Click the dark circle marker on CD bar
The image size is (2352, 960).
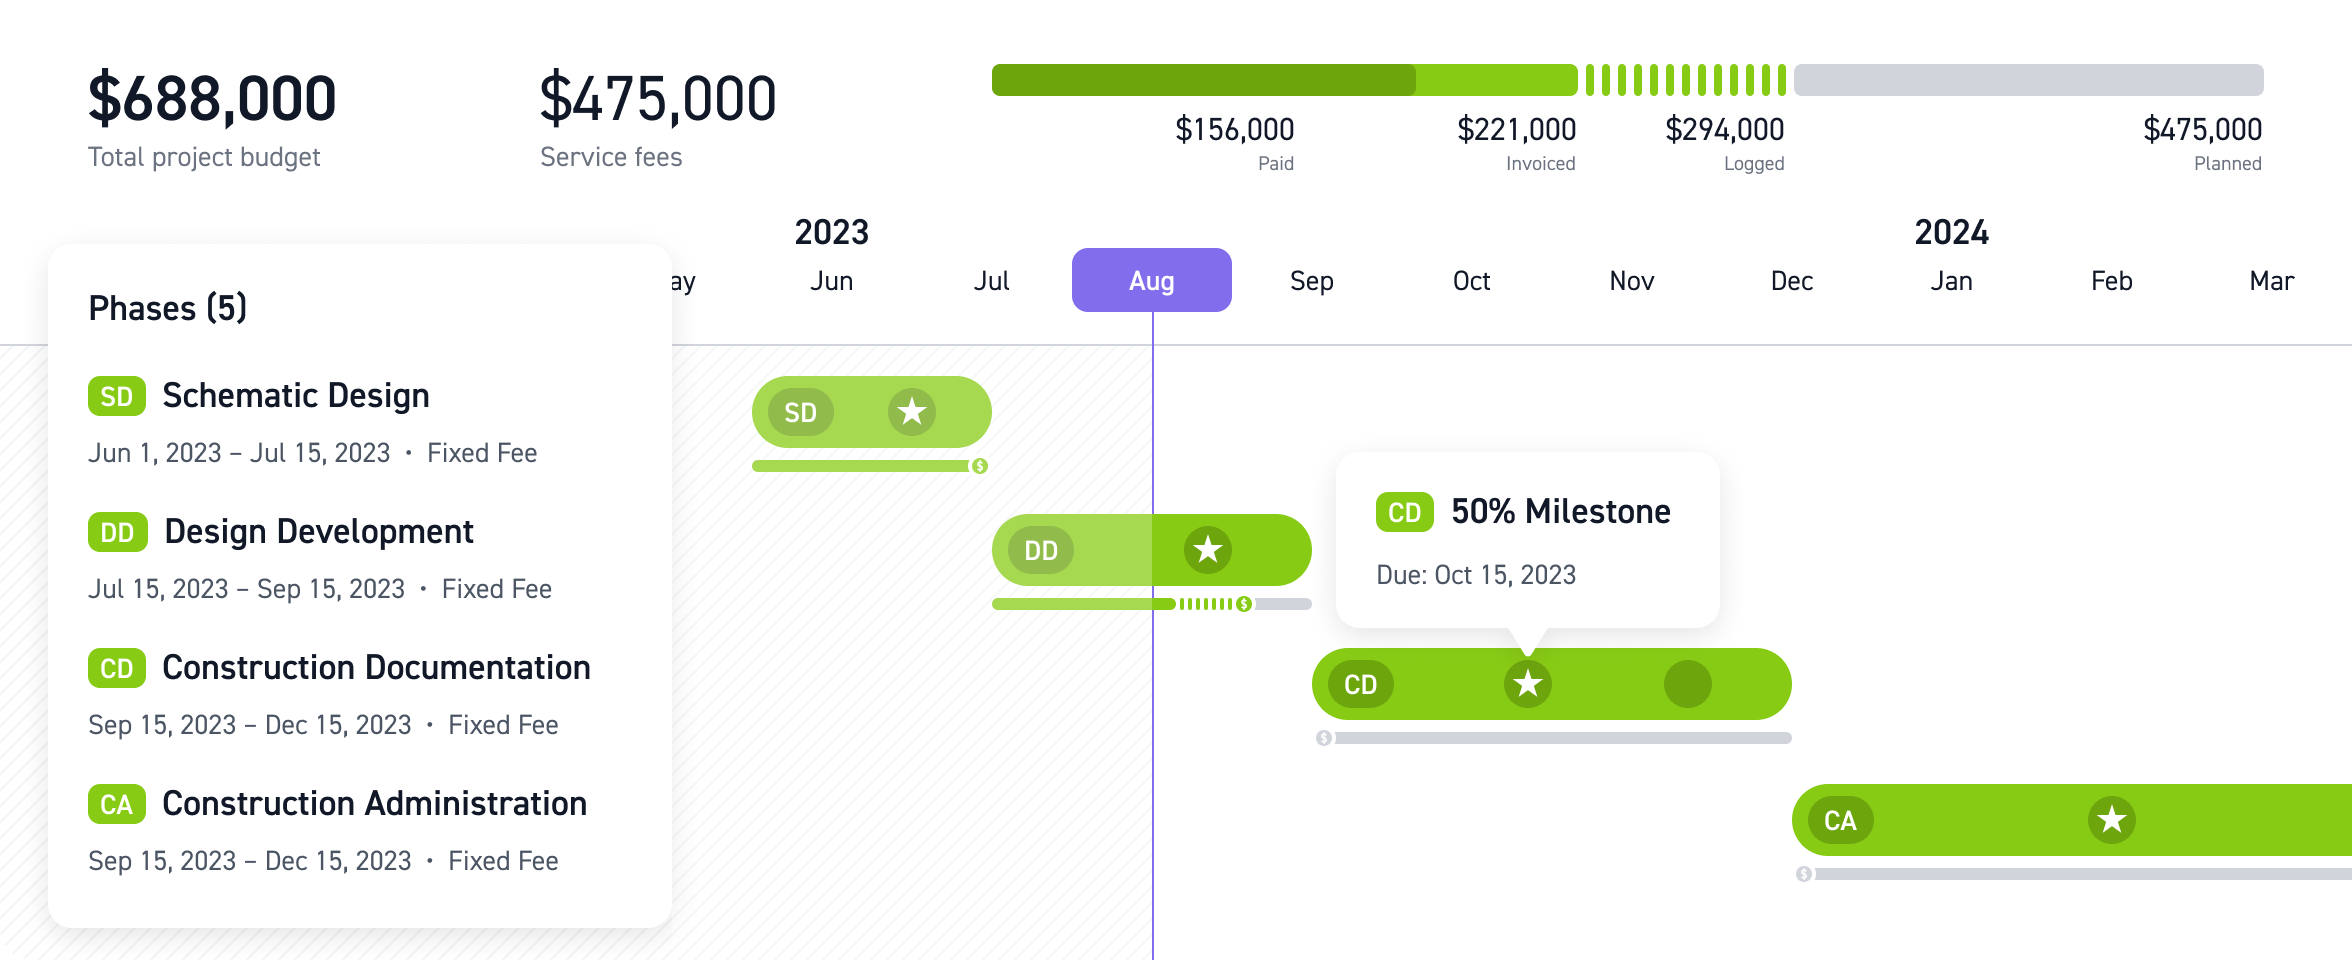coord(1687,684)
